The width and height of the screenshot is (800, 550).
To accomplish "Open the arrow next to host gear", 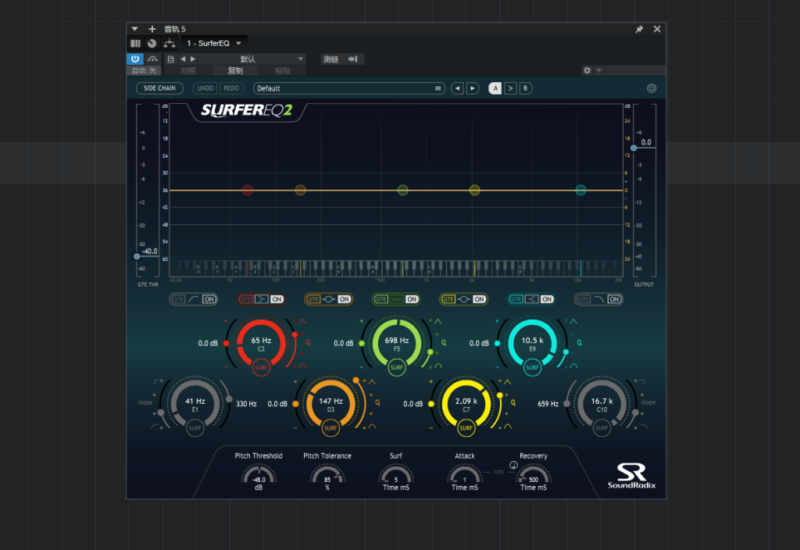I will click(x=599, y=70).
